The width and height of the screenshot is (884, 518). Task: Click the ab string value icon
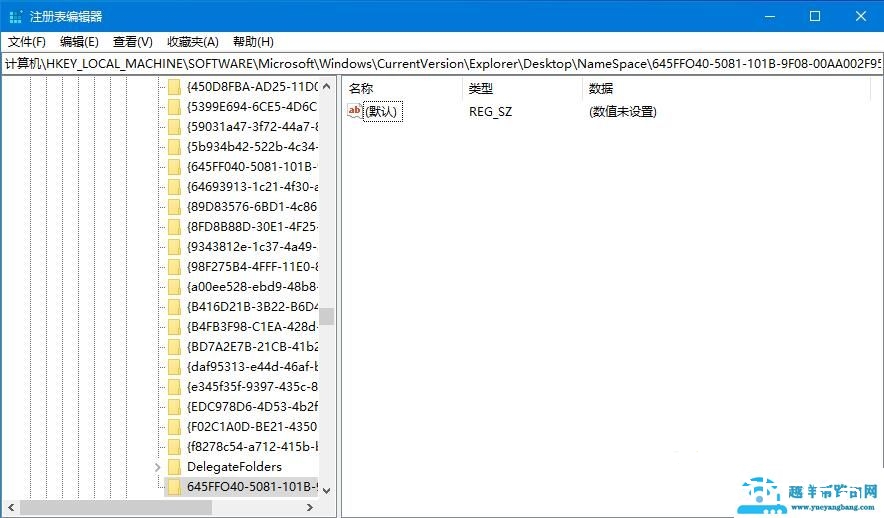coord(355,111)
